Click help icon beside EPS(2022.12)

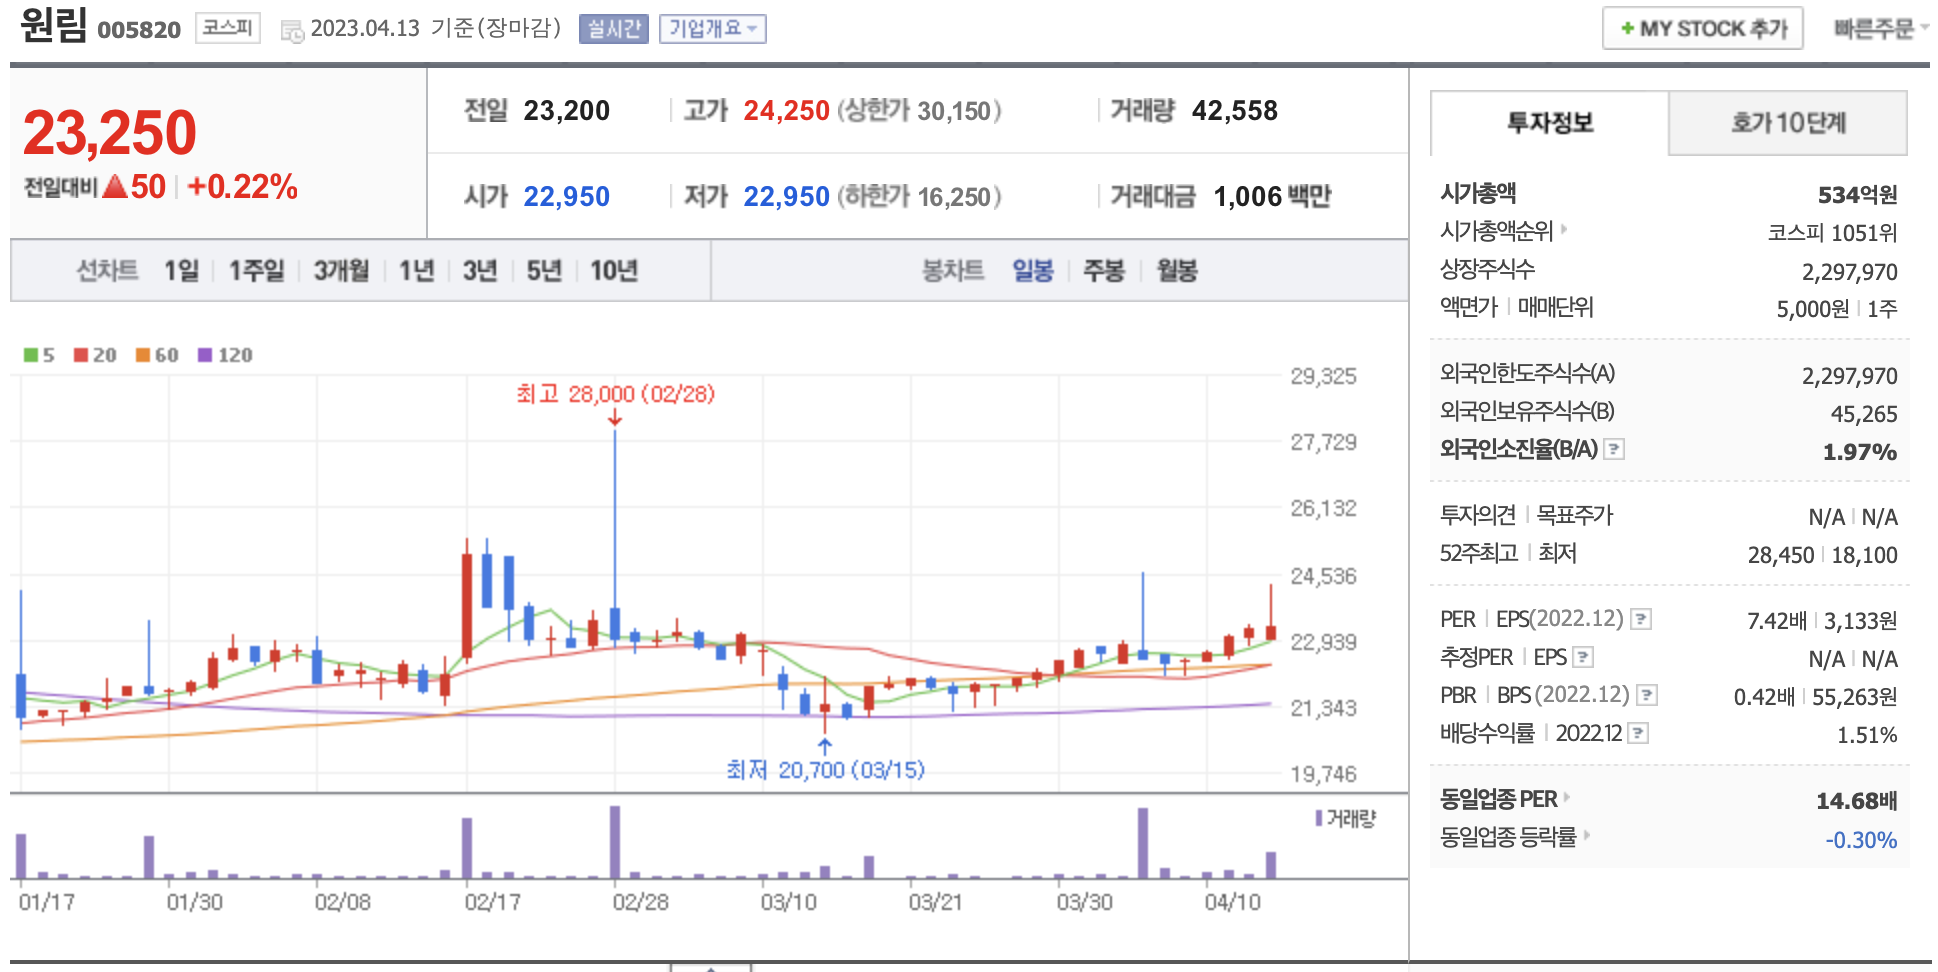1640,619
